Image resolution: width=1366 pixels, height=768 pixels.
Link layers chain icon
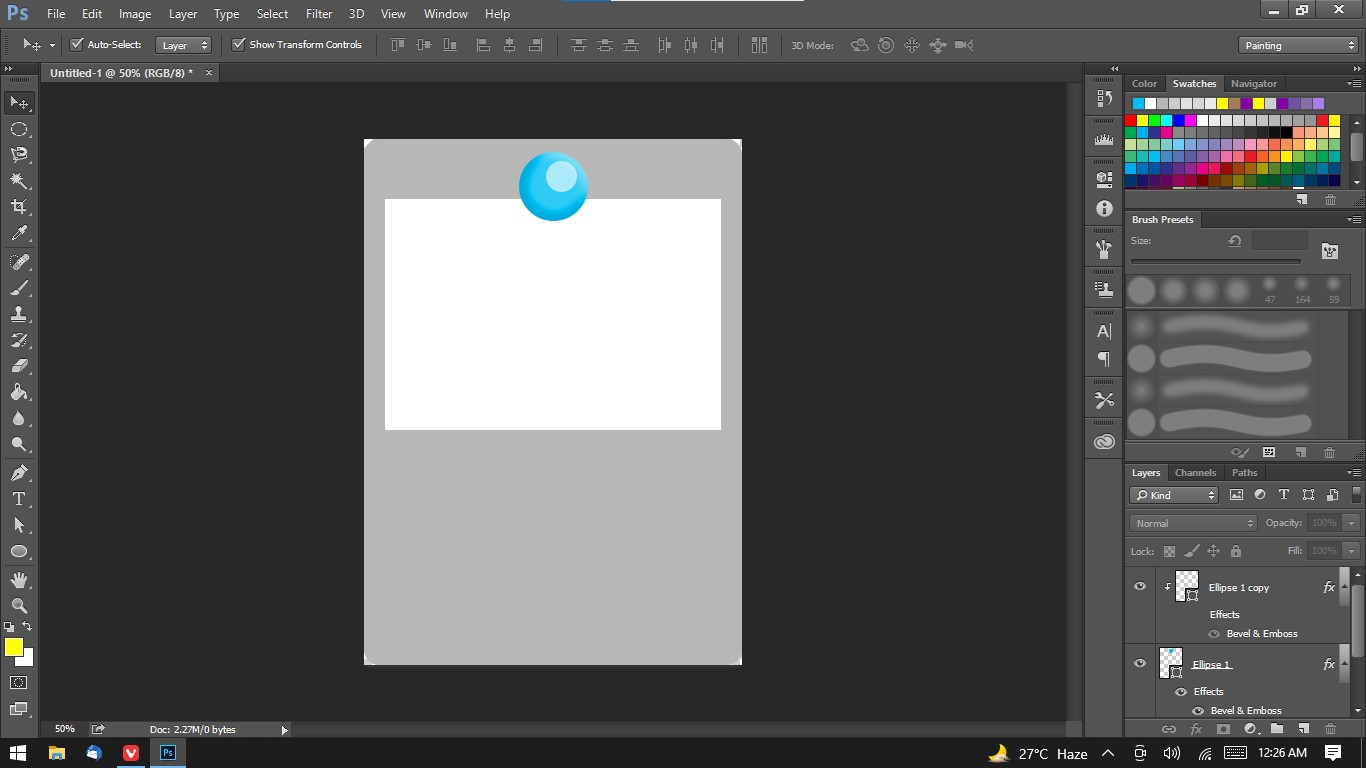pyautogui.click(x=1169, y=729)
